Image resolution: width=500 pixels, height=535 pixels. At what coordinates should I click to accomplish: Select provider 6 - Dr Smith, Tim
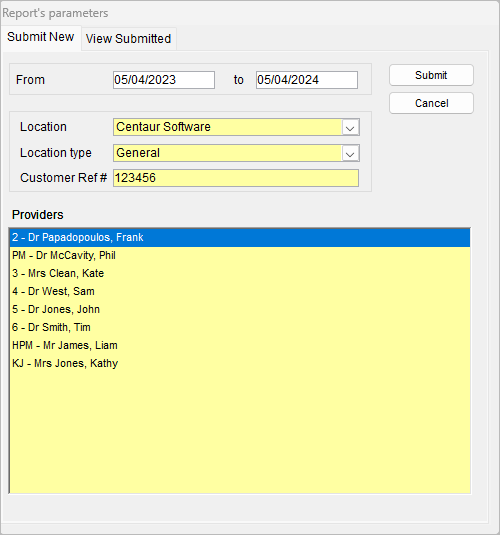(240, 328)
